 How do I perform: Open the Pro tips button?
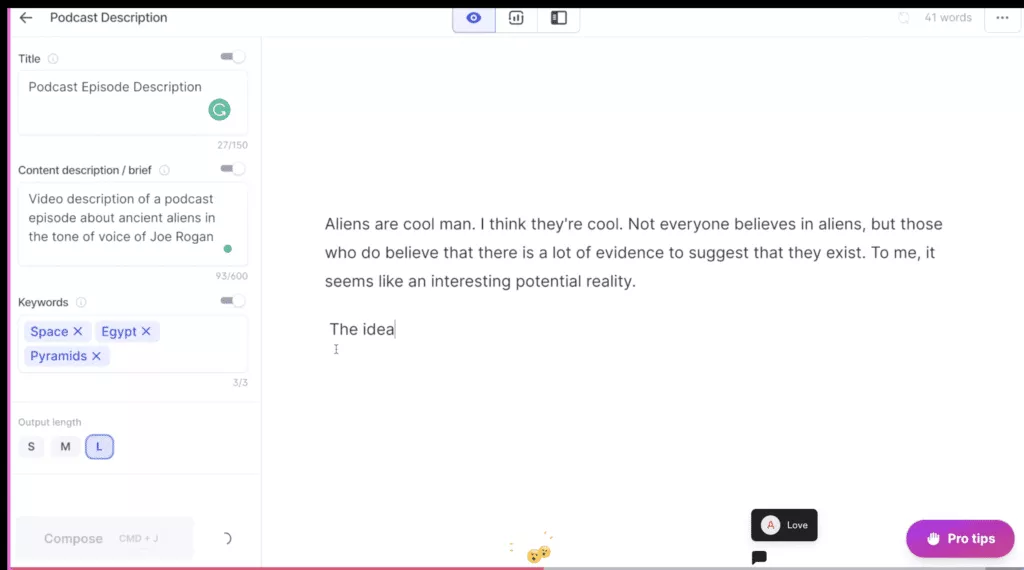coord(959,538)
